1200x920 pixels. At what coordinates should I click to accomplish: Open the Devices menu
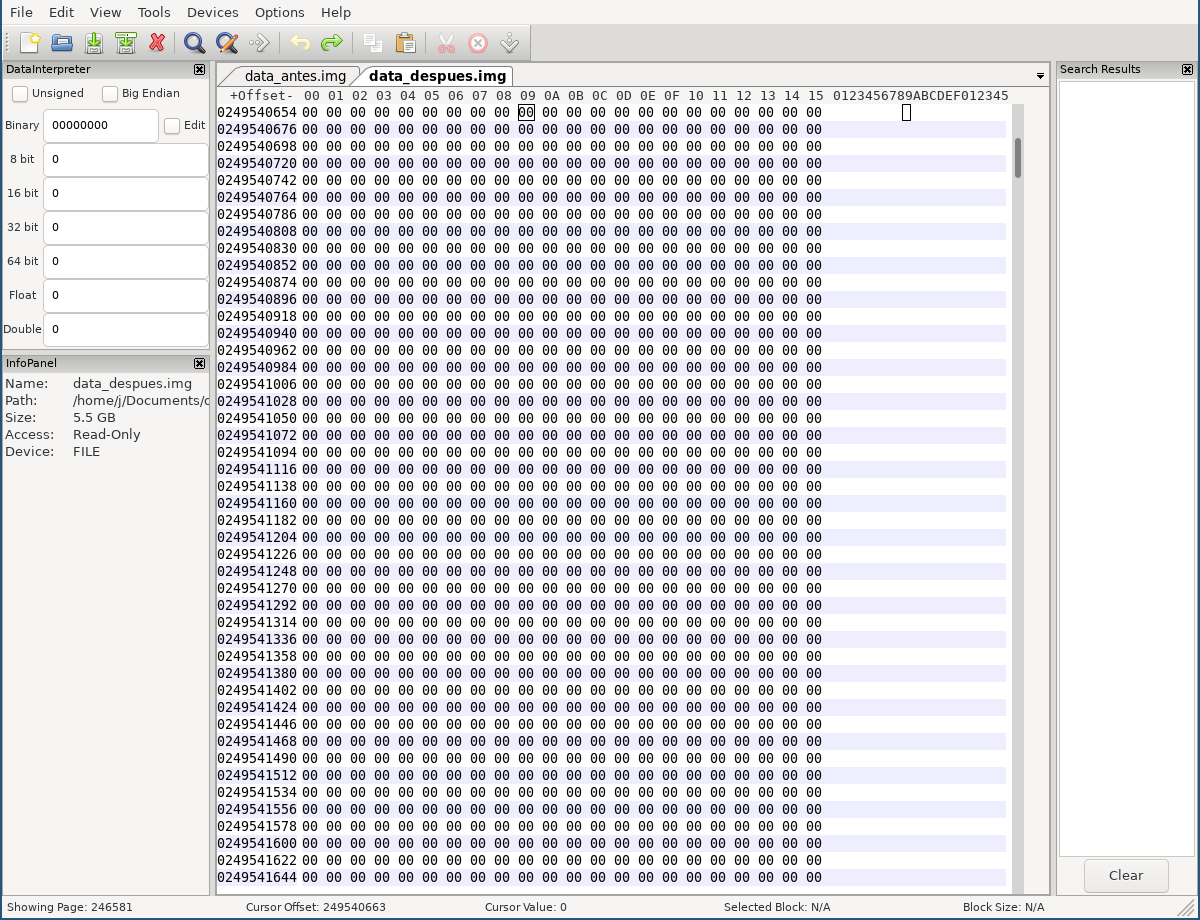[212, 12]
